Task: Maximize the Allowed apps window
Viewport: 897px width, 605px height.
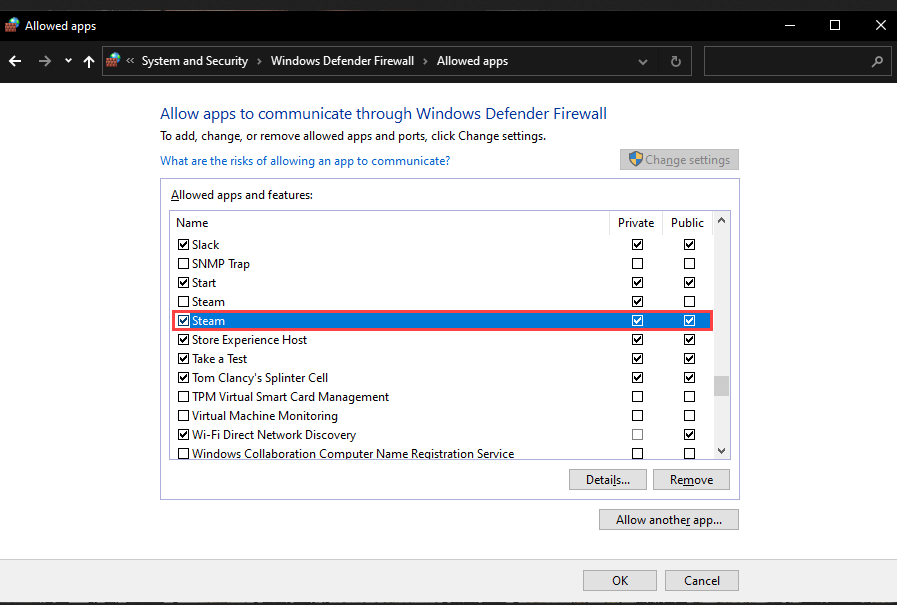Action: pos(835,25)
